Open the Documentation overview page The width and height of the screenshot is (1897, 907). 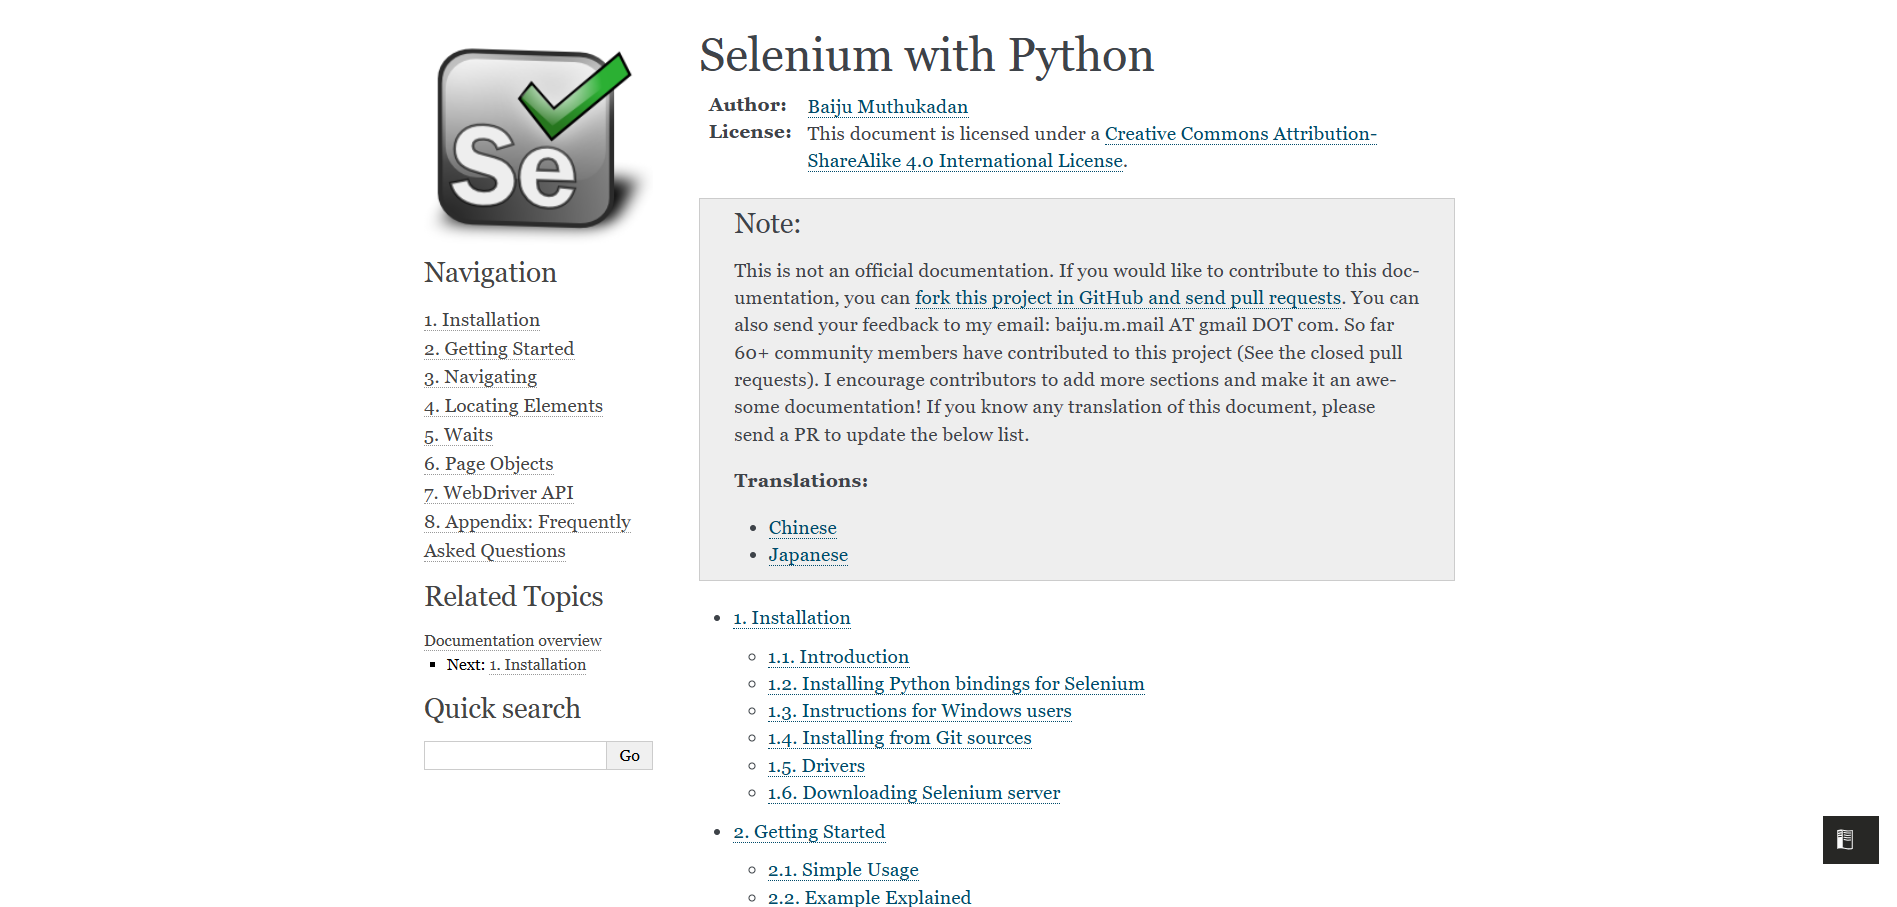(512, 640)
